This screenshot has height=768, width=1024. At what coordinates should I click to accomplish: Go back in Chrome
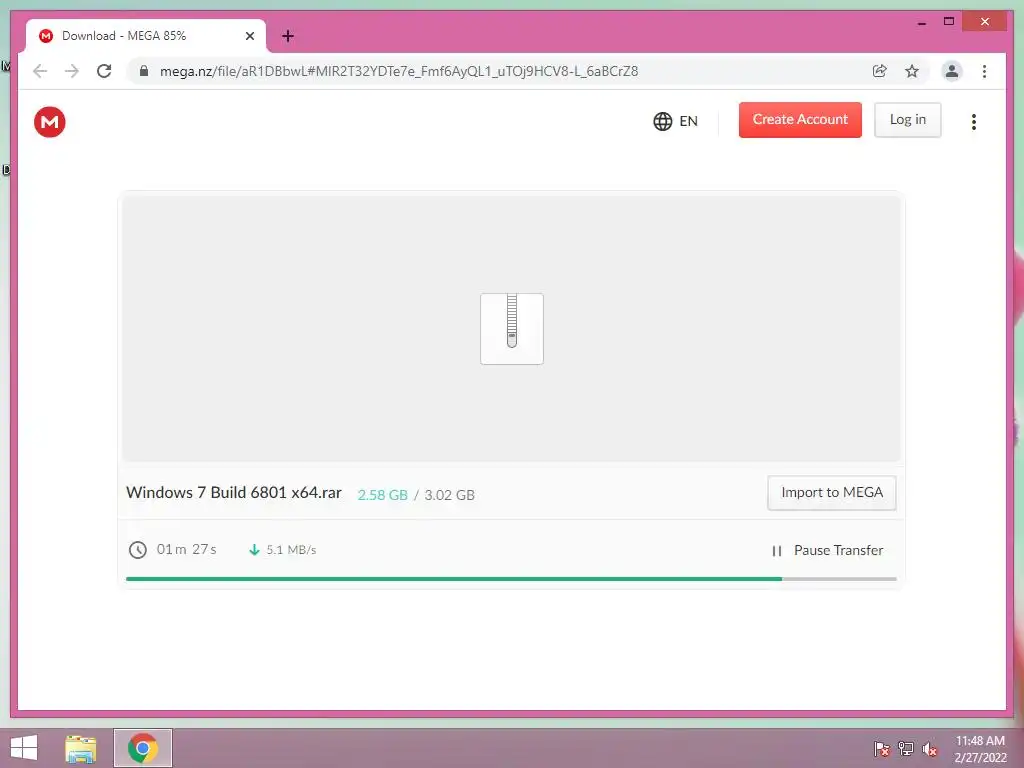click(40, 71)
